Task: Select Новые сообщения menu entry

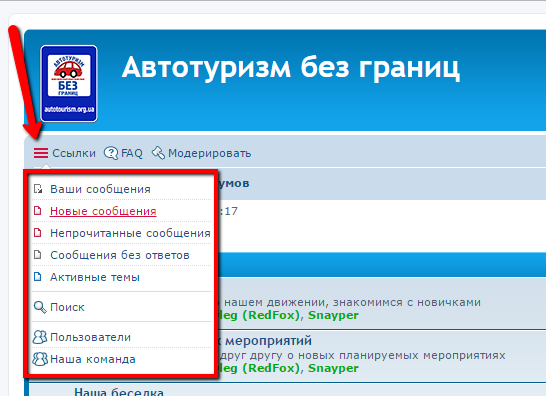Action: click(x=103, y=211)
